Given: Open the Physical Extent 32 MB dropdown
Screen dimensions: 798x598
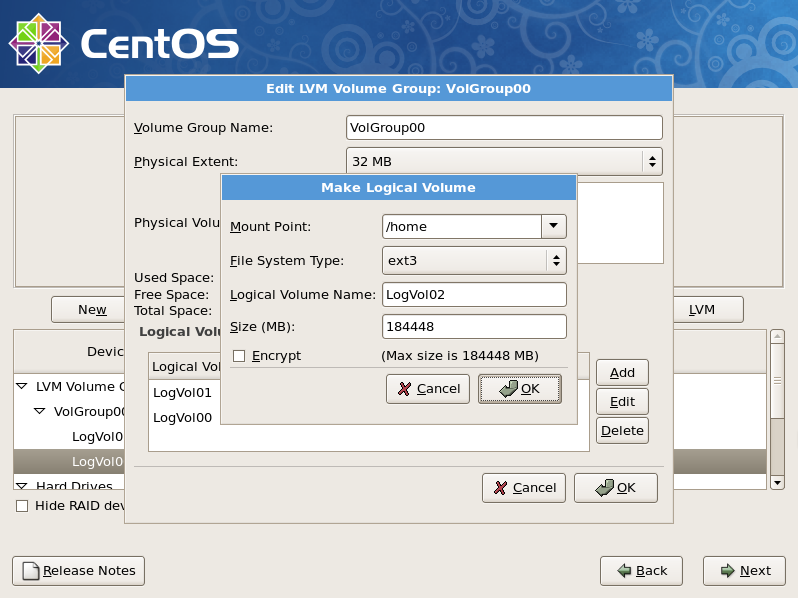Looking at the screenshot, I should coord(504,161).
